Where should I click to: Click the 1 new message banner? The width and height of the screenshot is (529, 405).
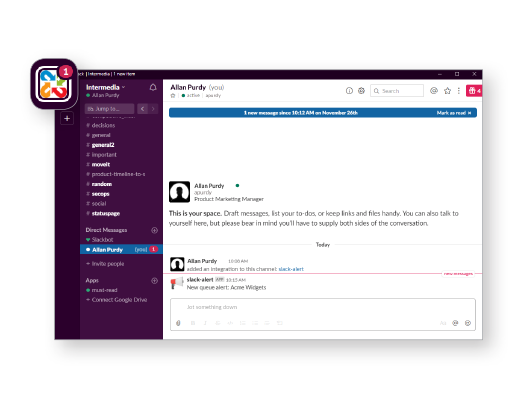coord(301,113)
